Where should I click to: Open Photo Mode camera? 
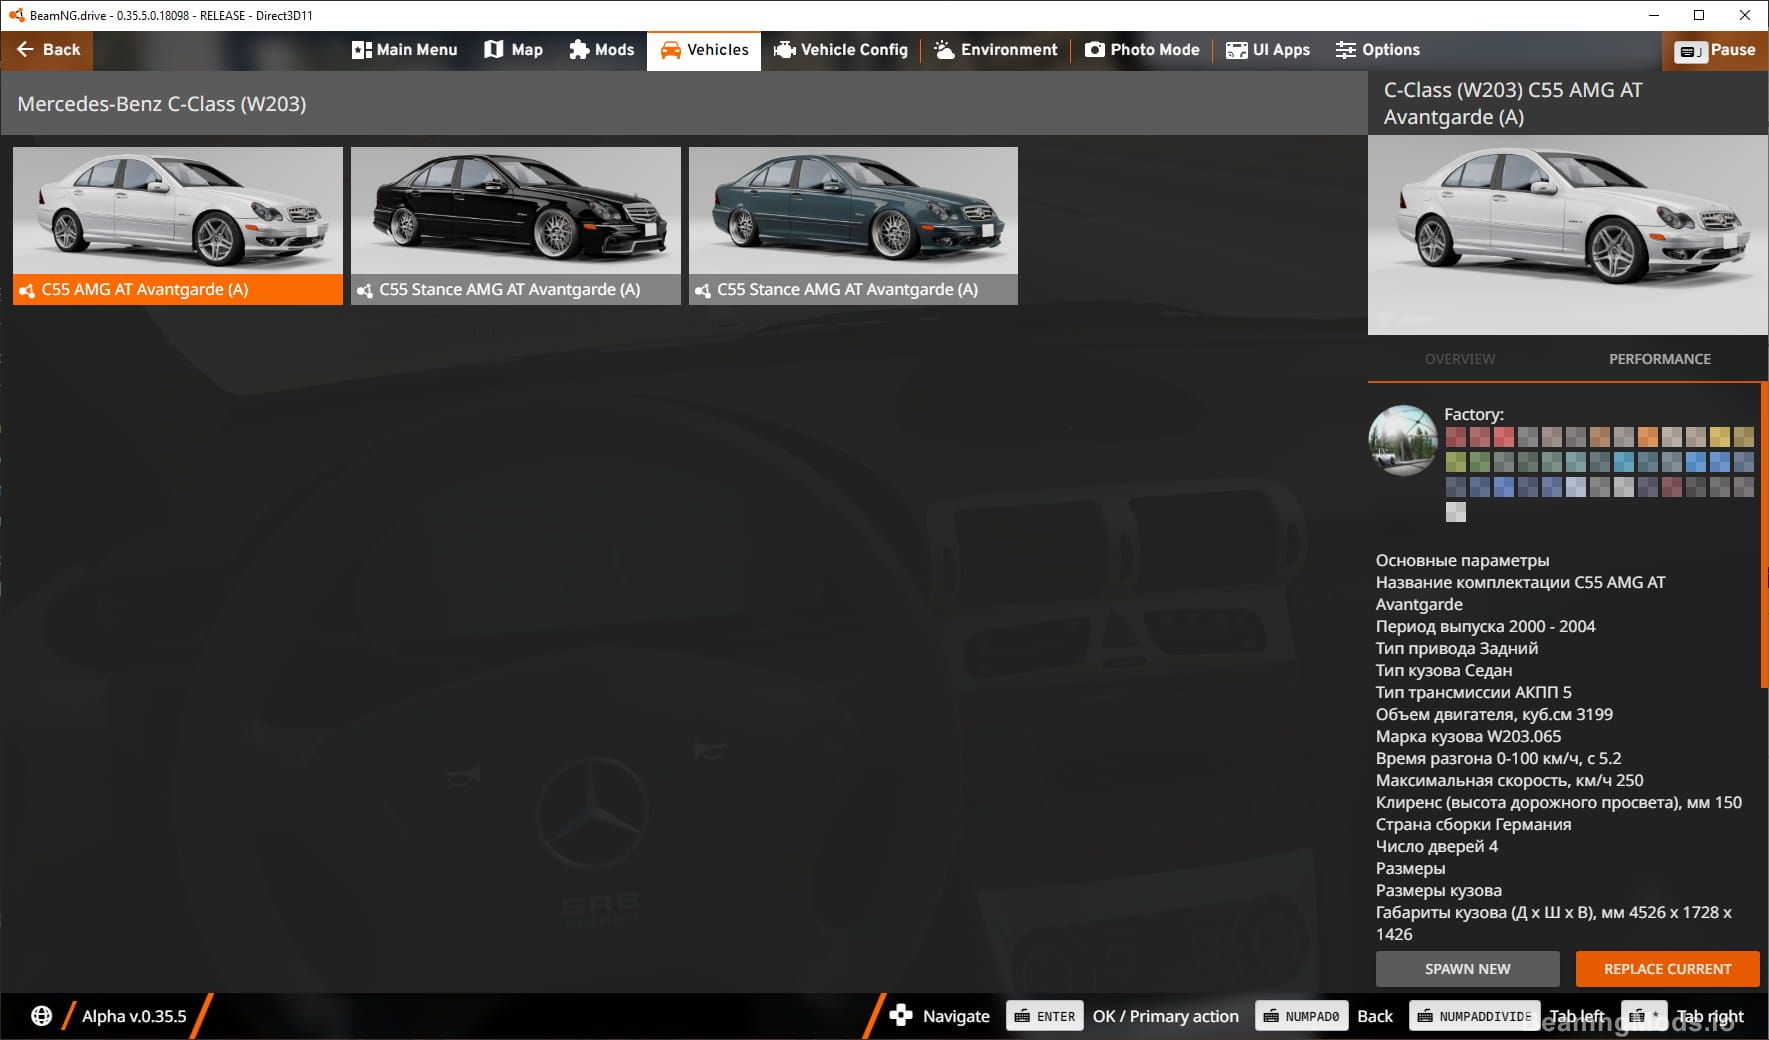(1142, 50)
